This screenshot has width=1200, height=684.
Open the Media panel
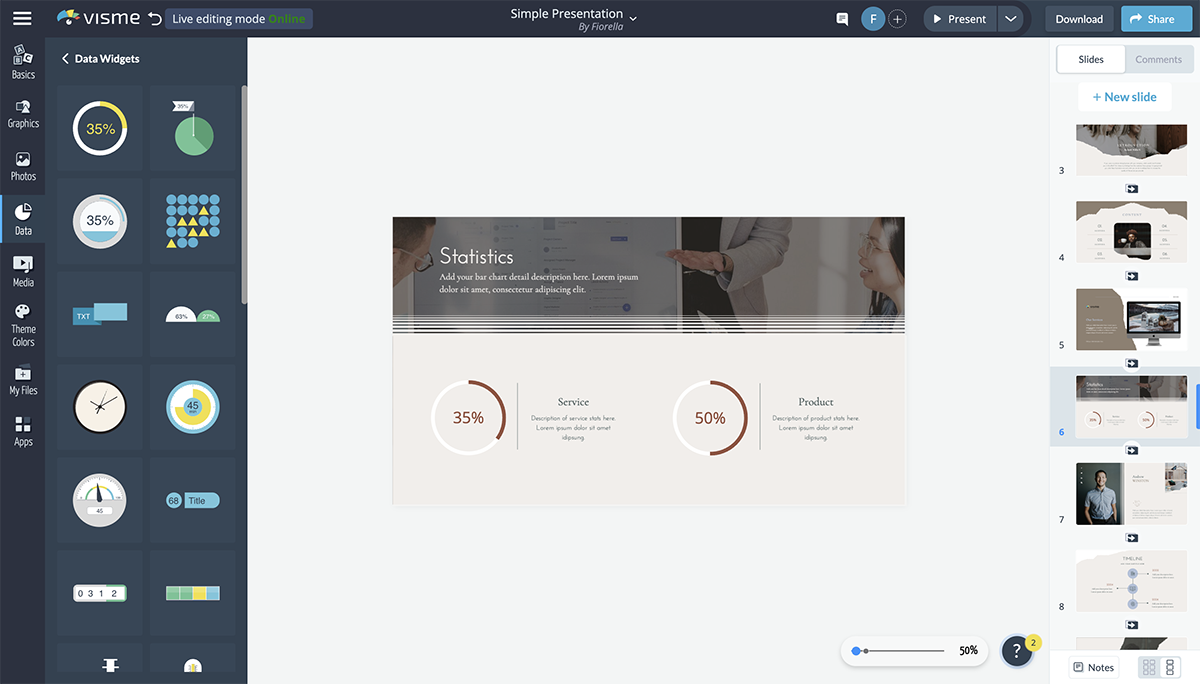coord(23,270)
